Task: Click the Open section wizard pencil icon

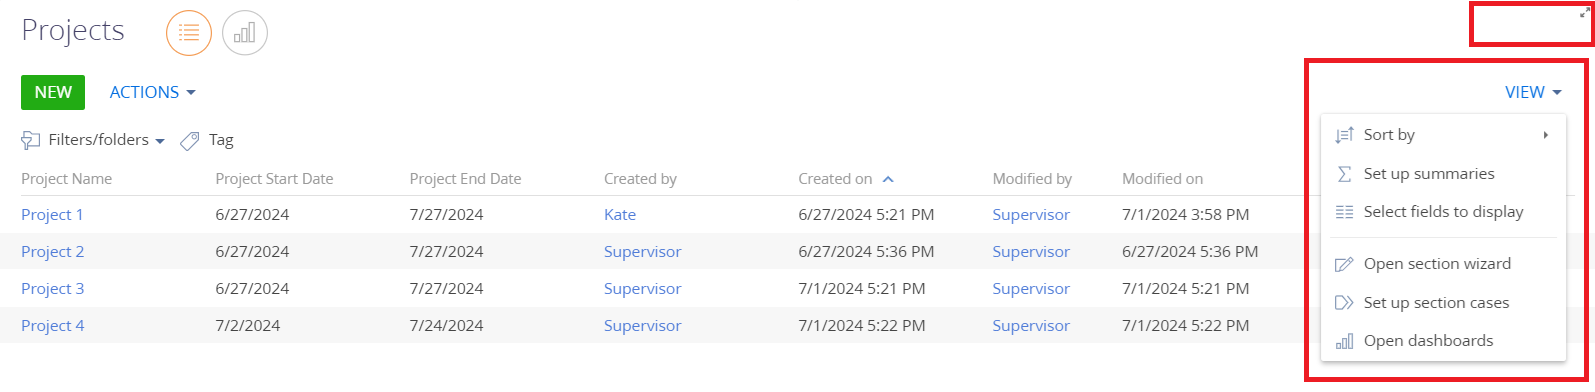Action: click(x=1345, y=265)
